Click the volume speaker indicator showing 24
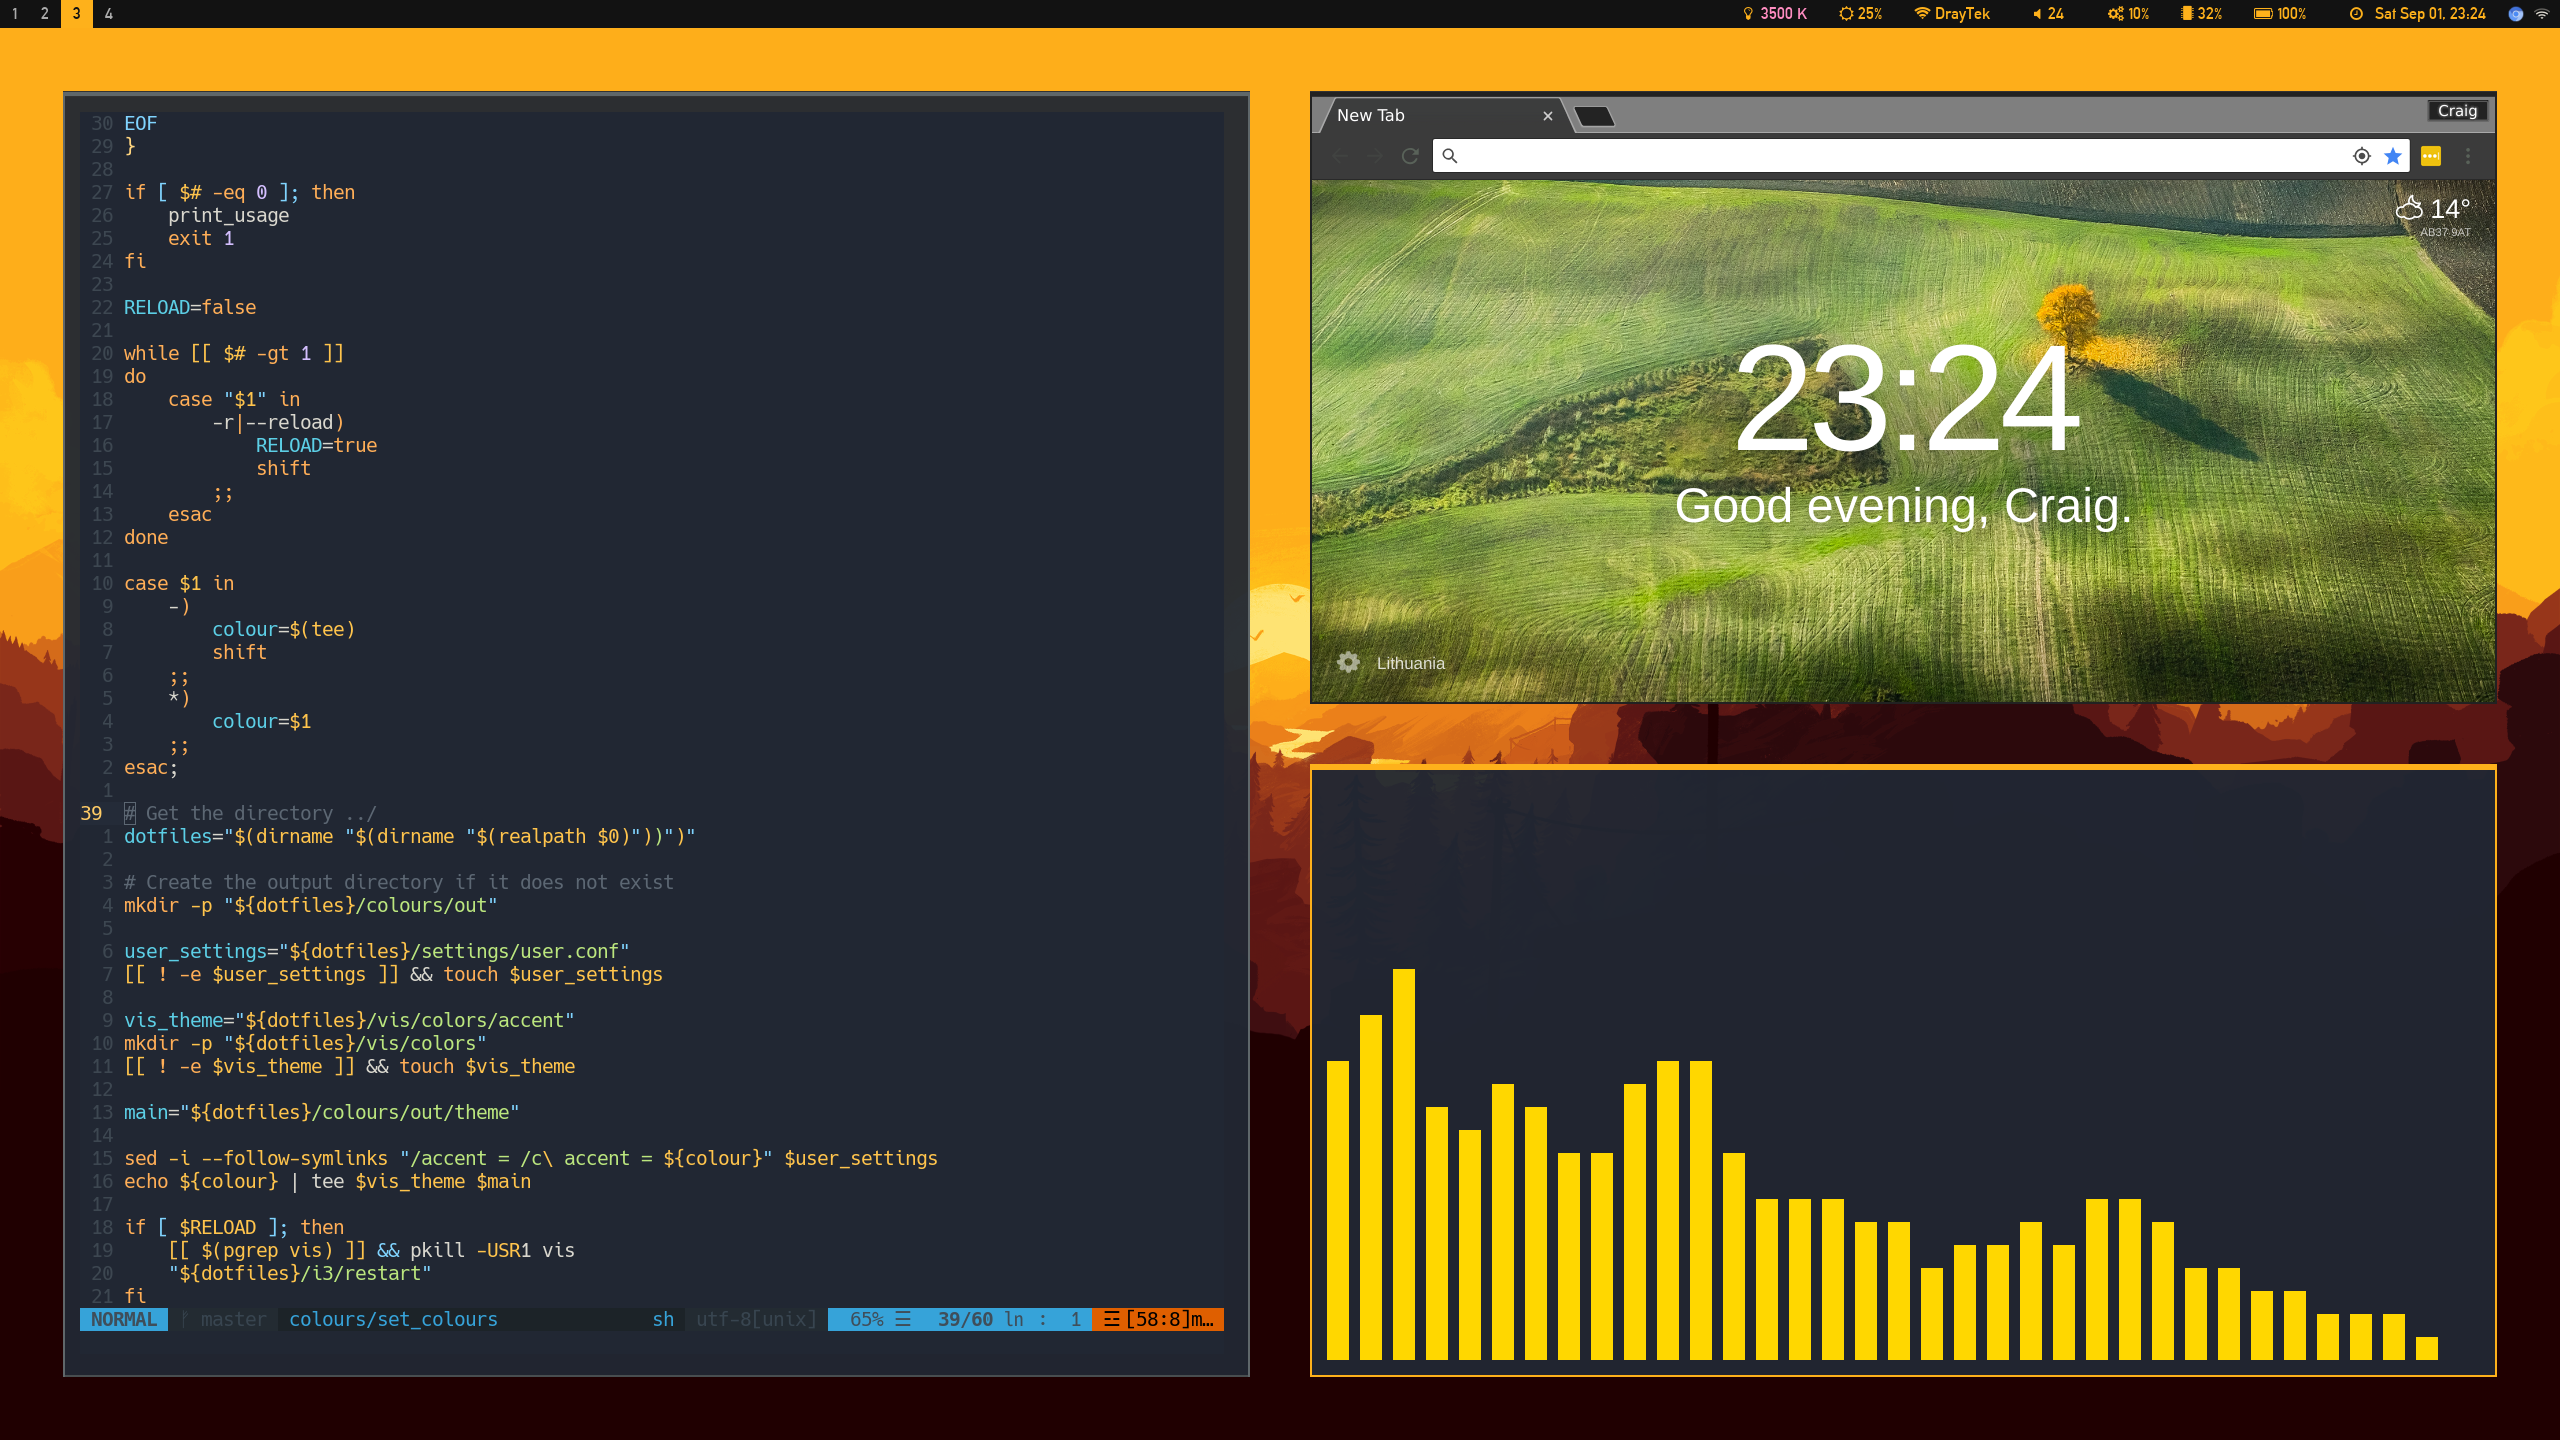 coord(2047,14)
